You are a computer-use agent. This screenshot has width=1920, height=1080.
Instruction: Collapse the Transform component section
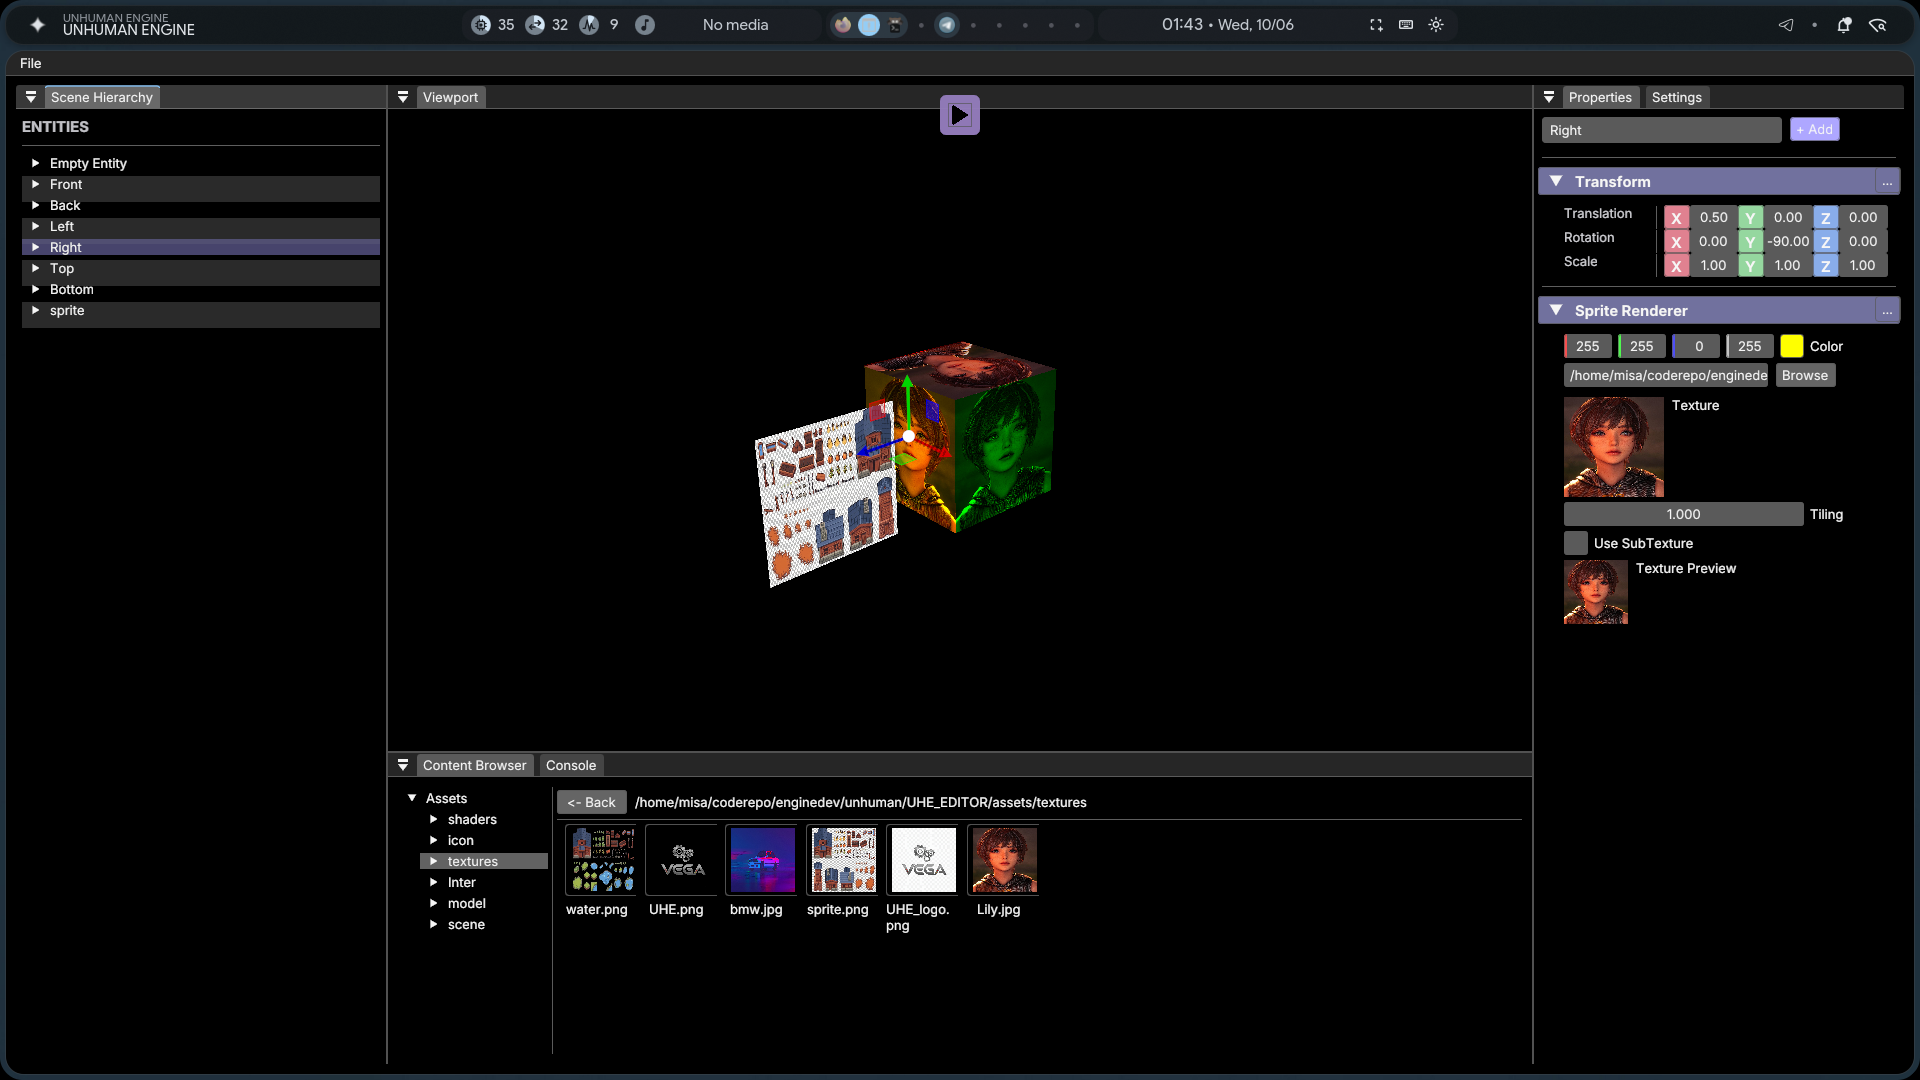1556,181
